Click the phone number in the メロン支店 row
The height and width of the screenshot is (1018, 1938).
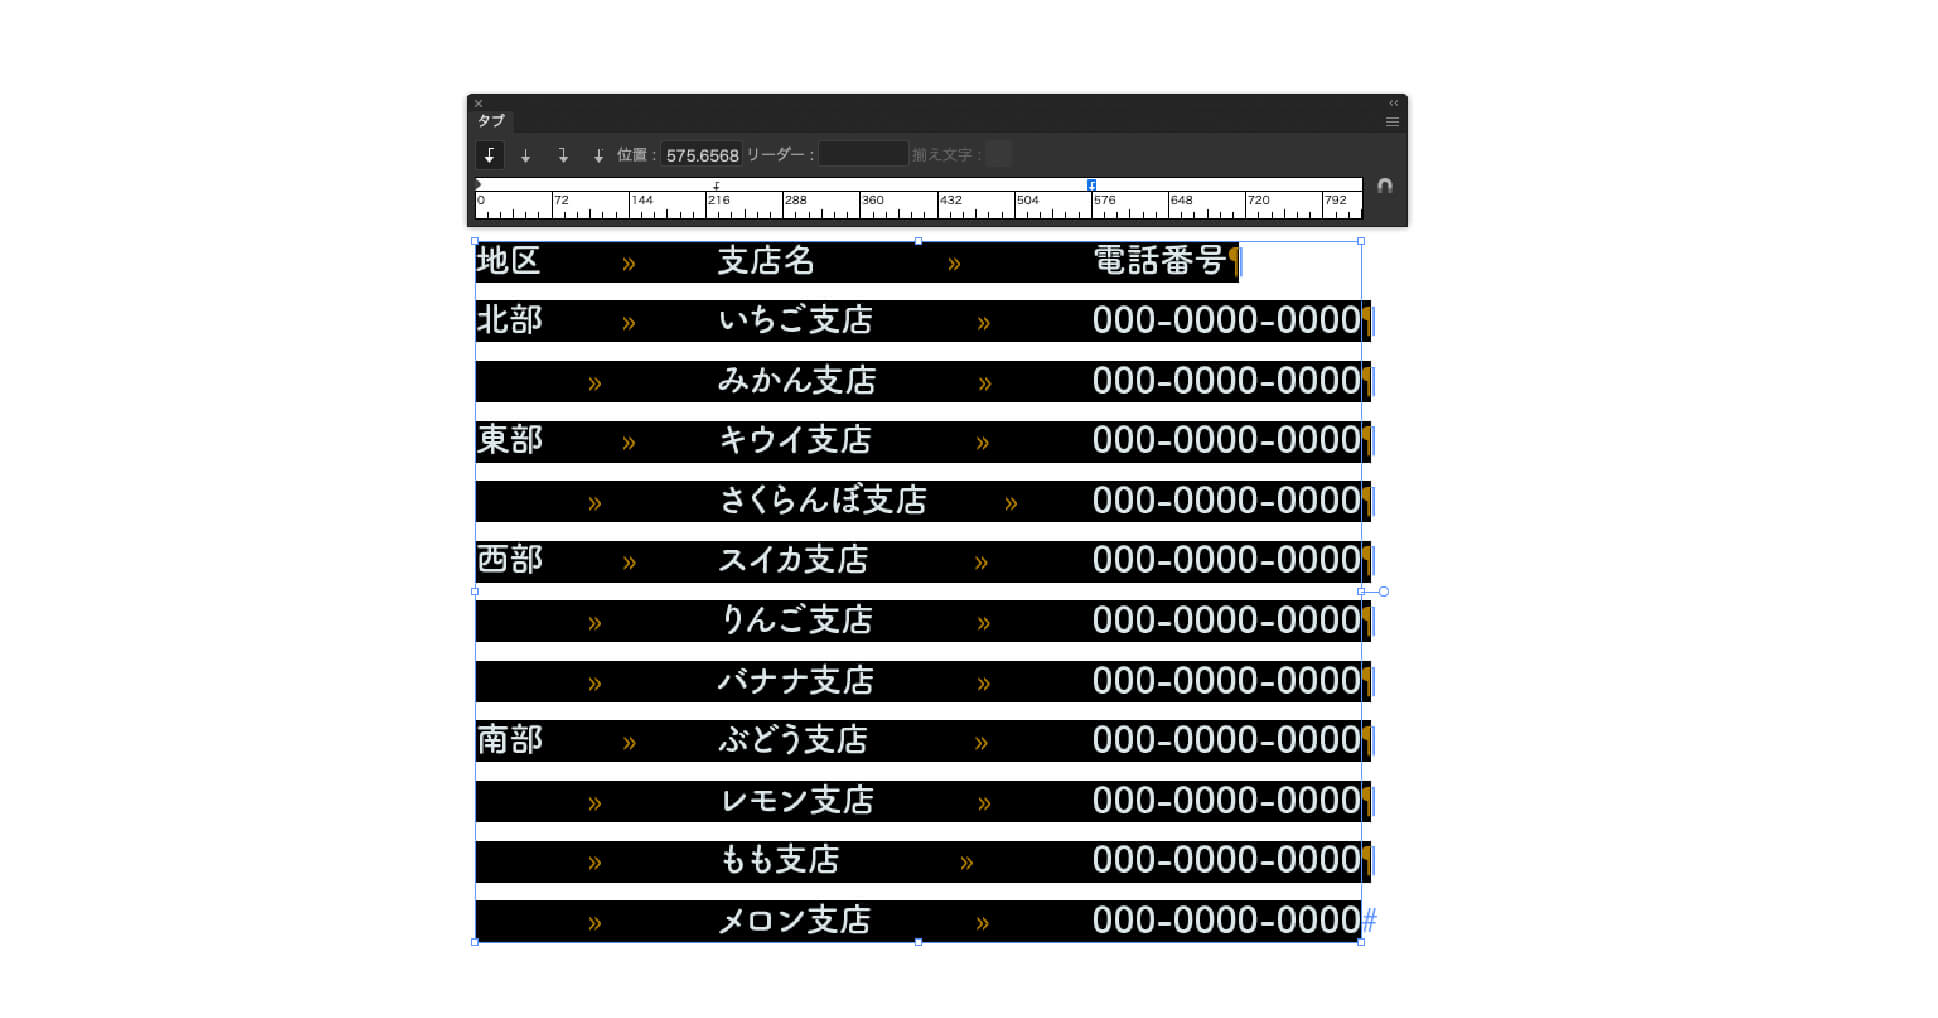point(1226,920)
